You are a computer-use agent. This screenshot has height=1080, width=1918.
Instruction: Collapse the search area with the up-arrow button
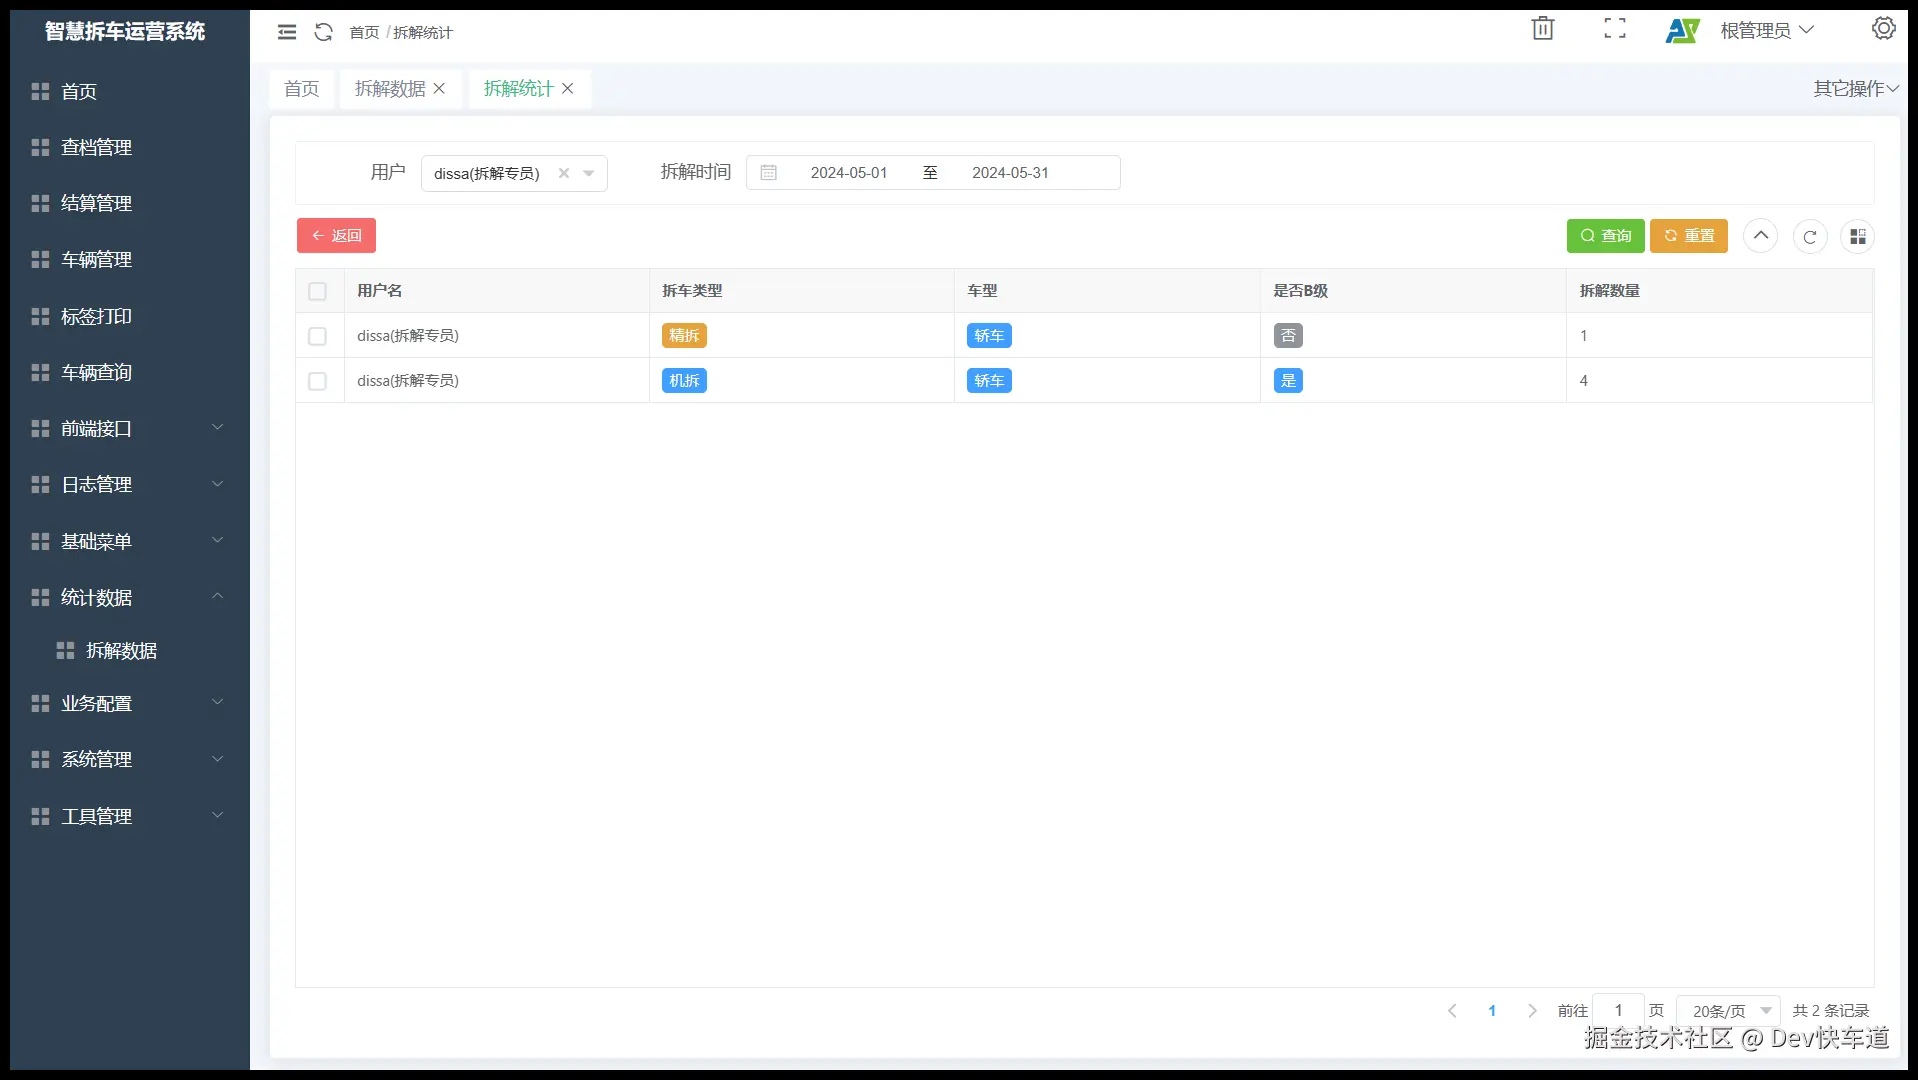[1761, 236]
